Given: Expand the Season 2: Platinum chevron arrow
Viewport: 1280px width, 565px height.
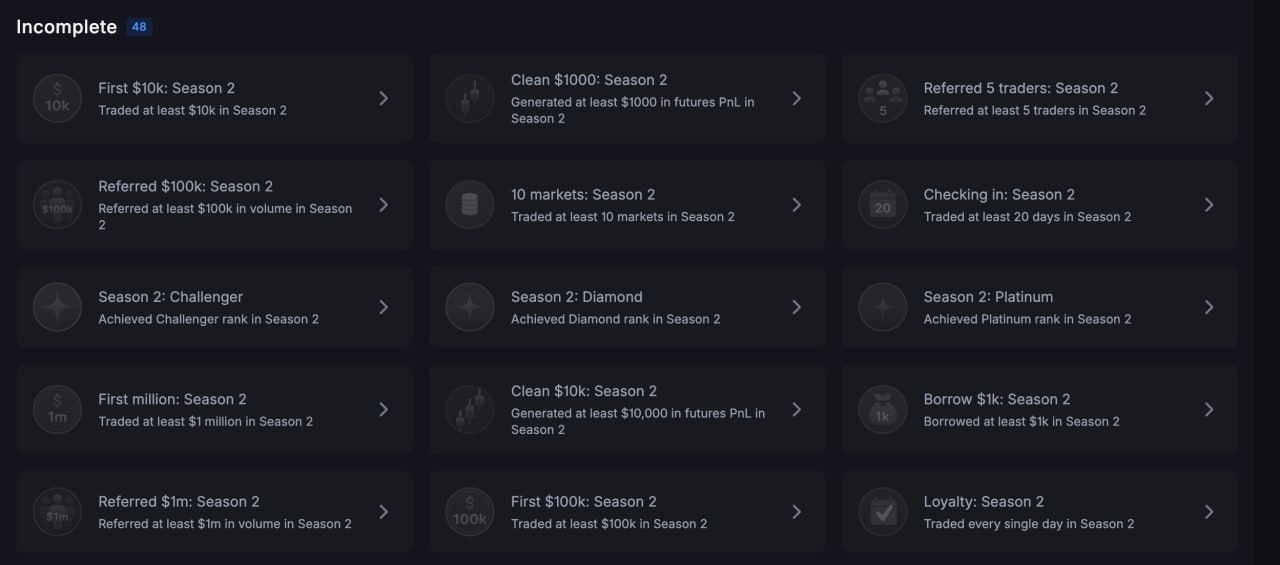Looking at the screenshot, I should pos(1209,307).
